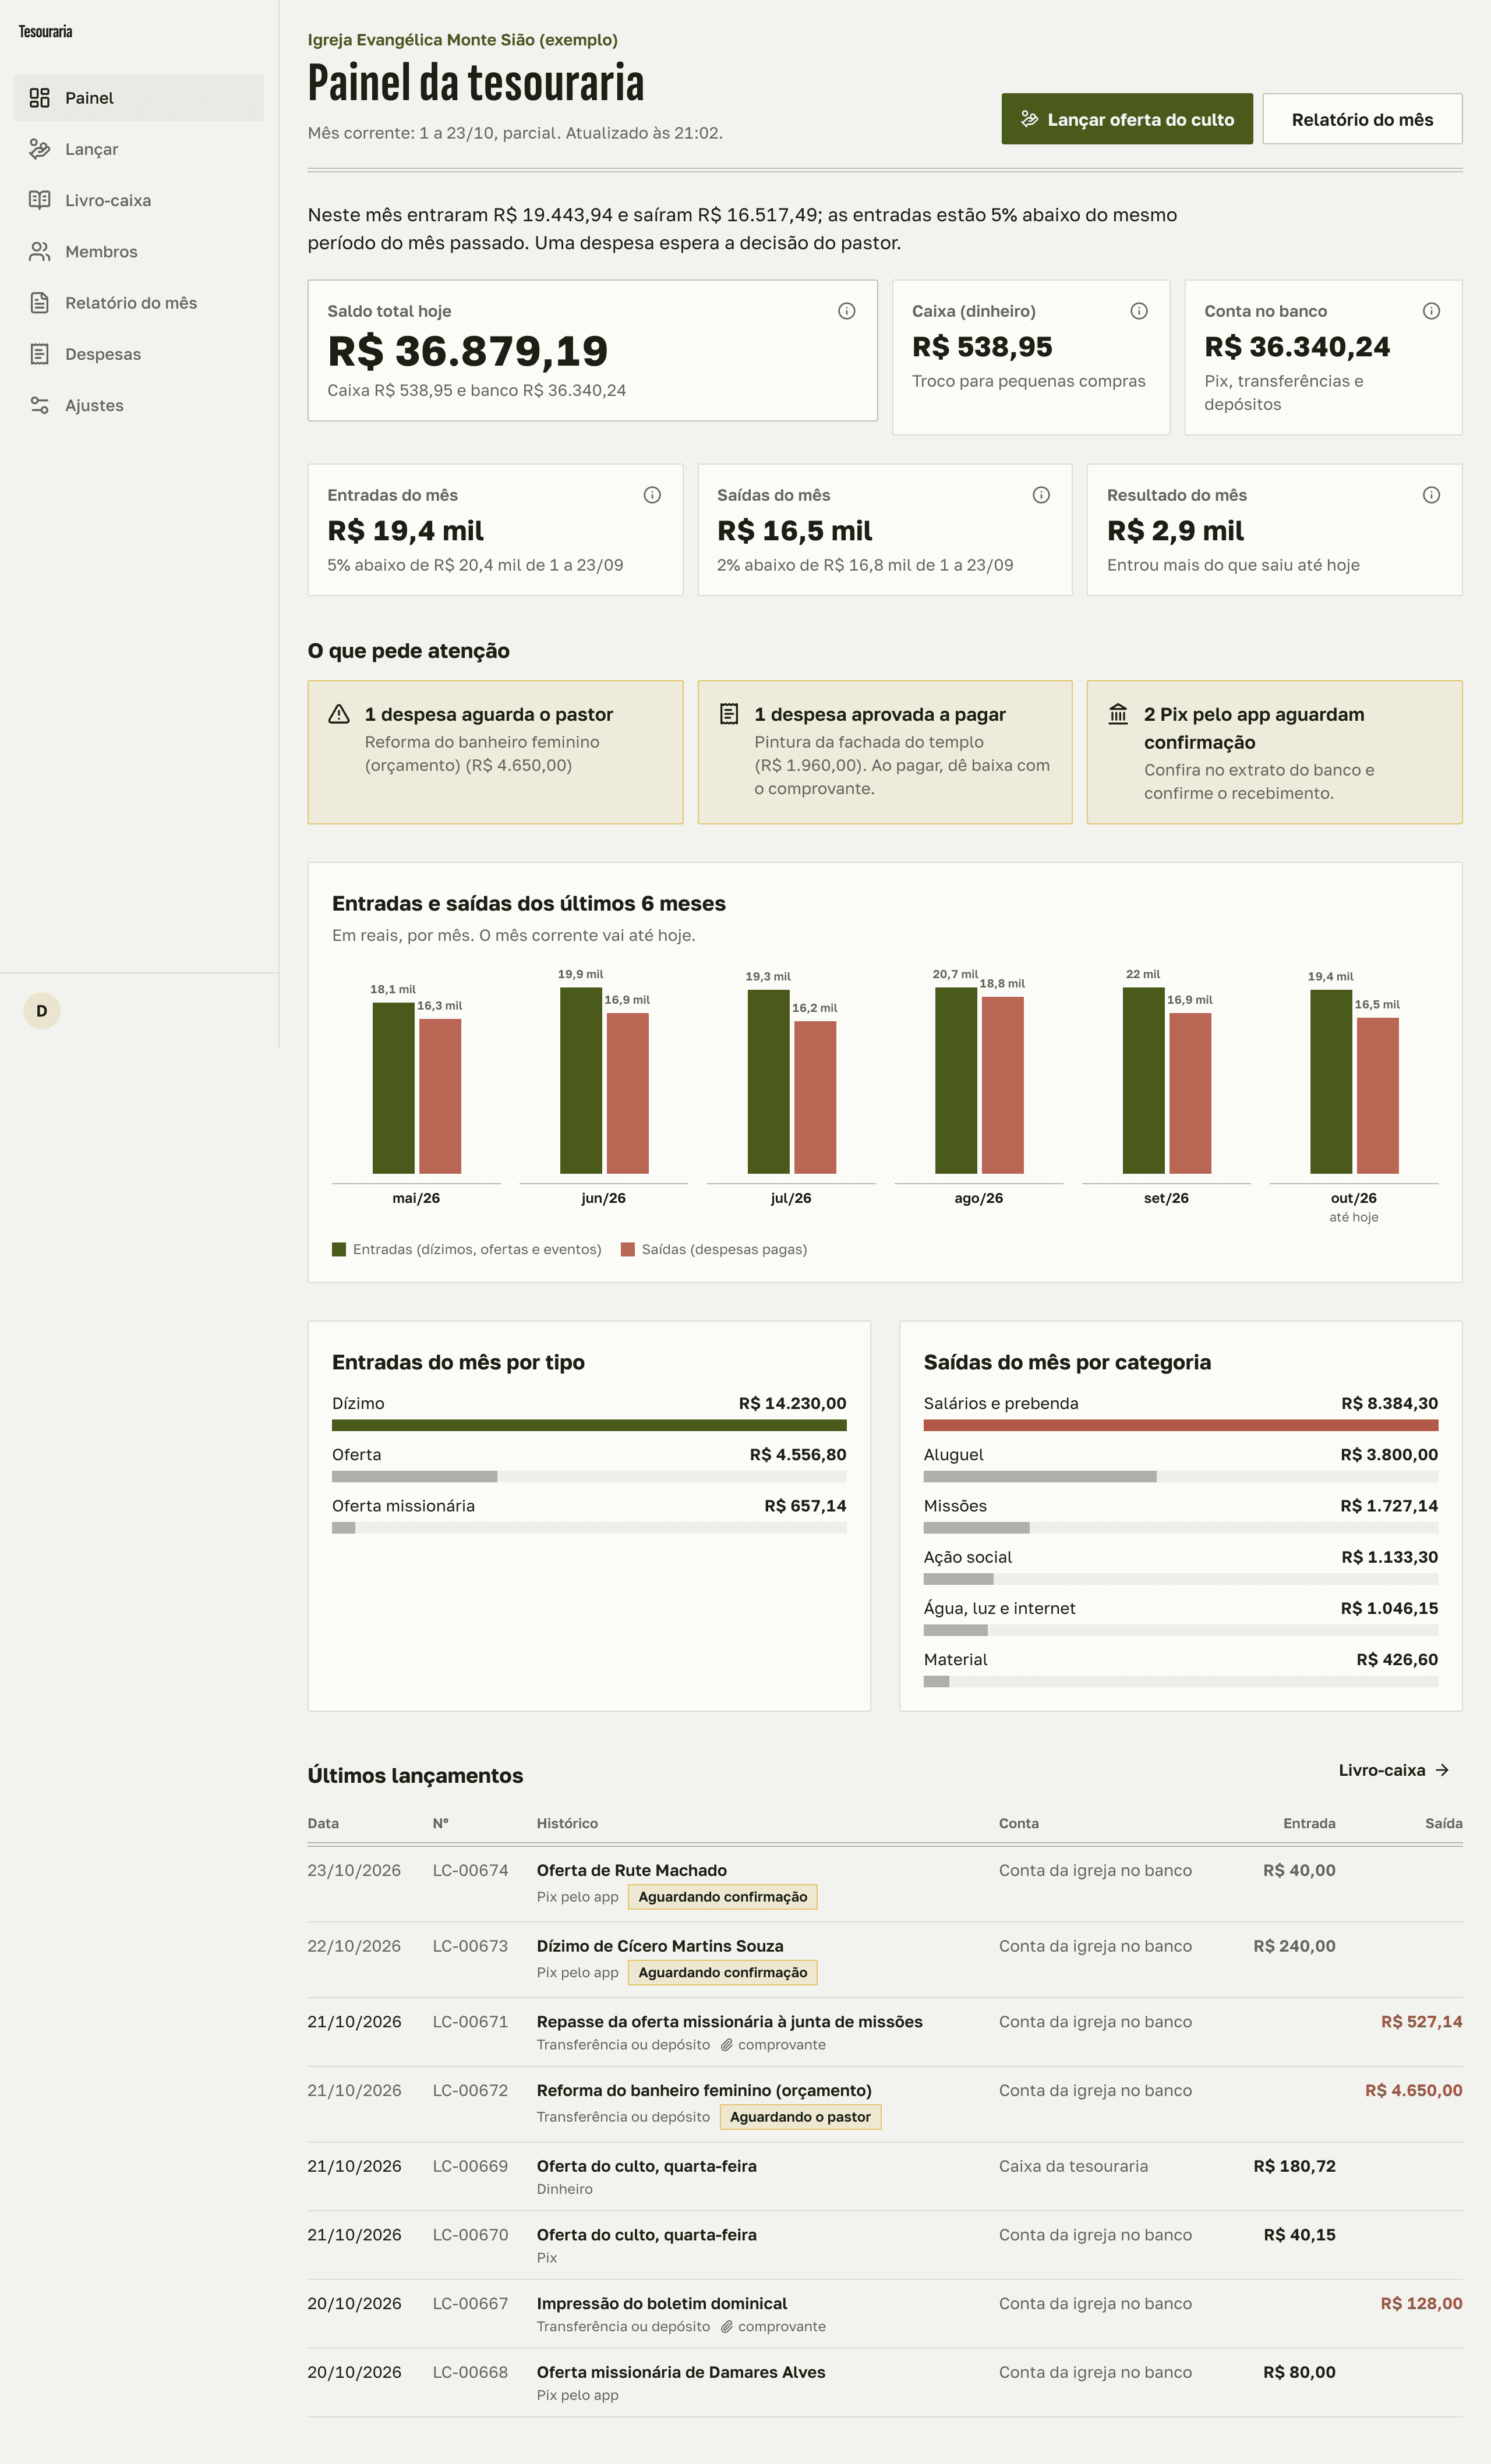1491x2464 pixels.
Task: Click Lançar oferta do culto button
Action: click(x=1127, y=119)
